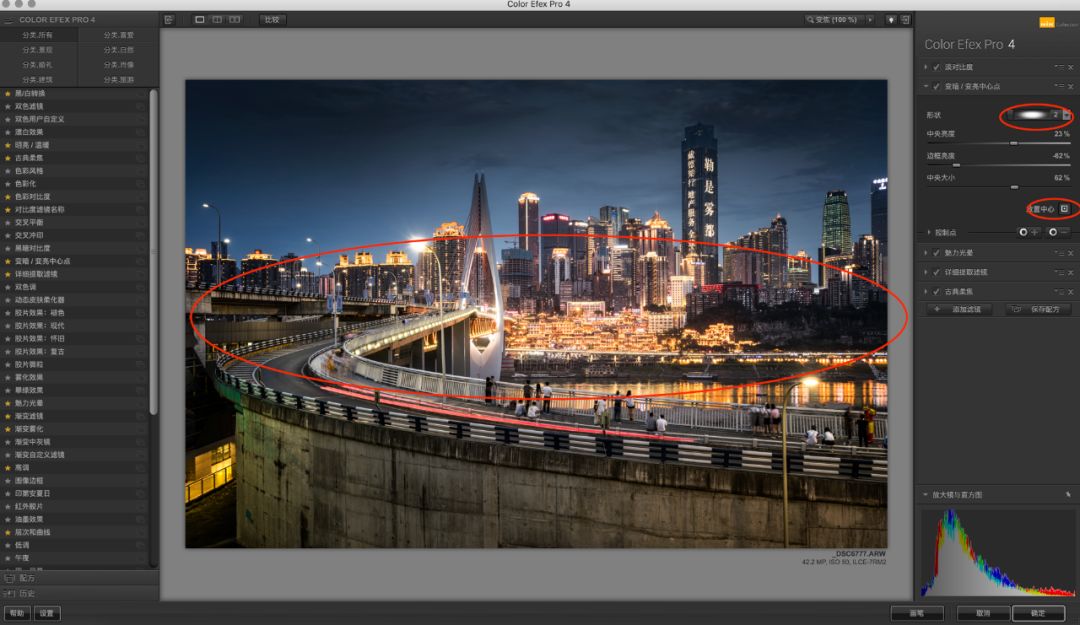Open options menu of the 变暗 / 变亮中心点 stack filter
Screen dimensions: 1080x625
(1059, 87)
